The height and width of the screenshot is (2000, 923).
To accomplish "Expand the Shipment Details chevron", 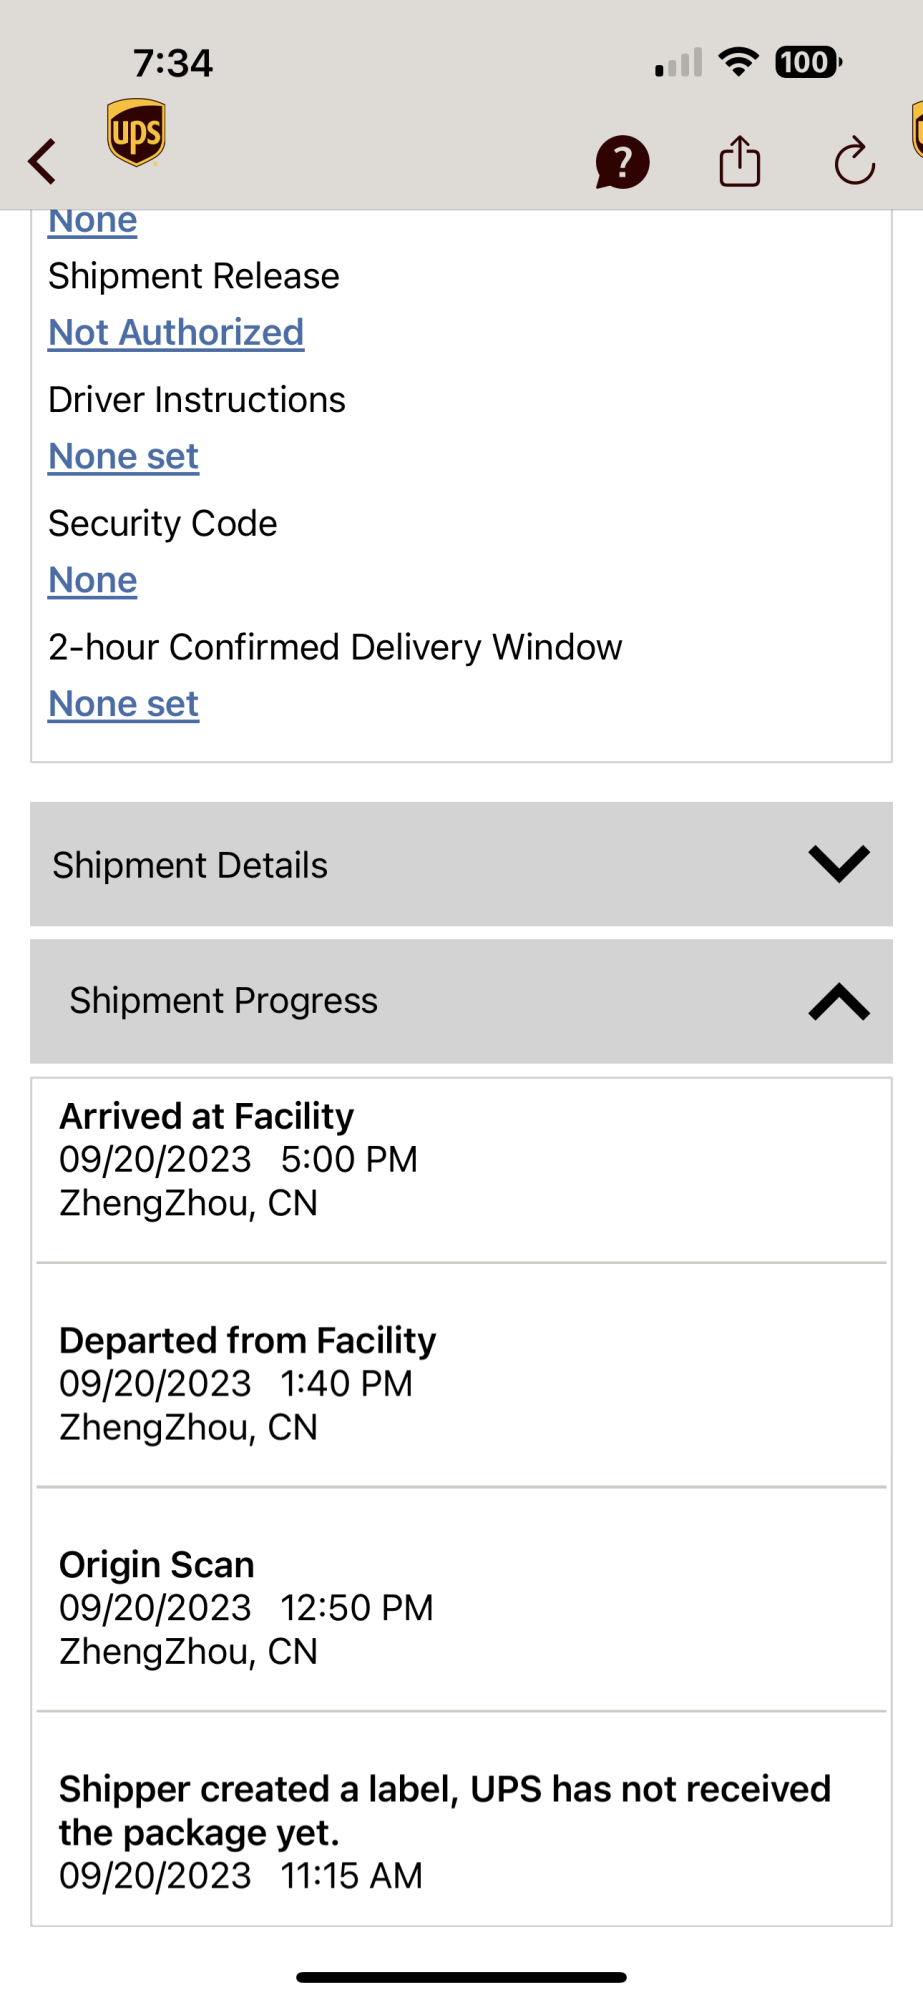I will (x=839, y=864).
